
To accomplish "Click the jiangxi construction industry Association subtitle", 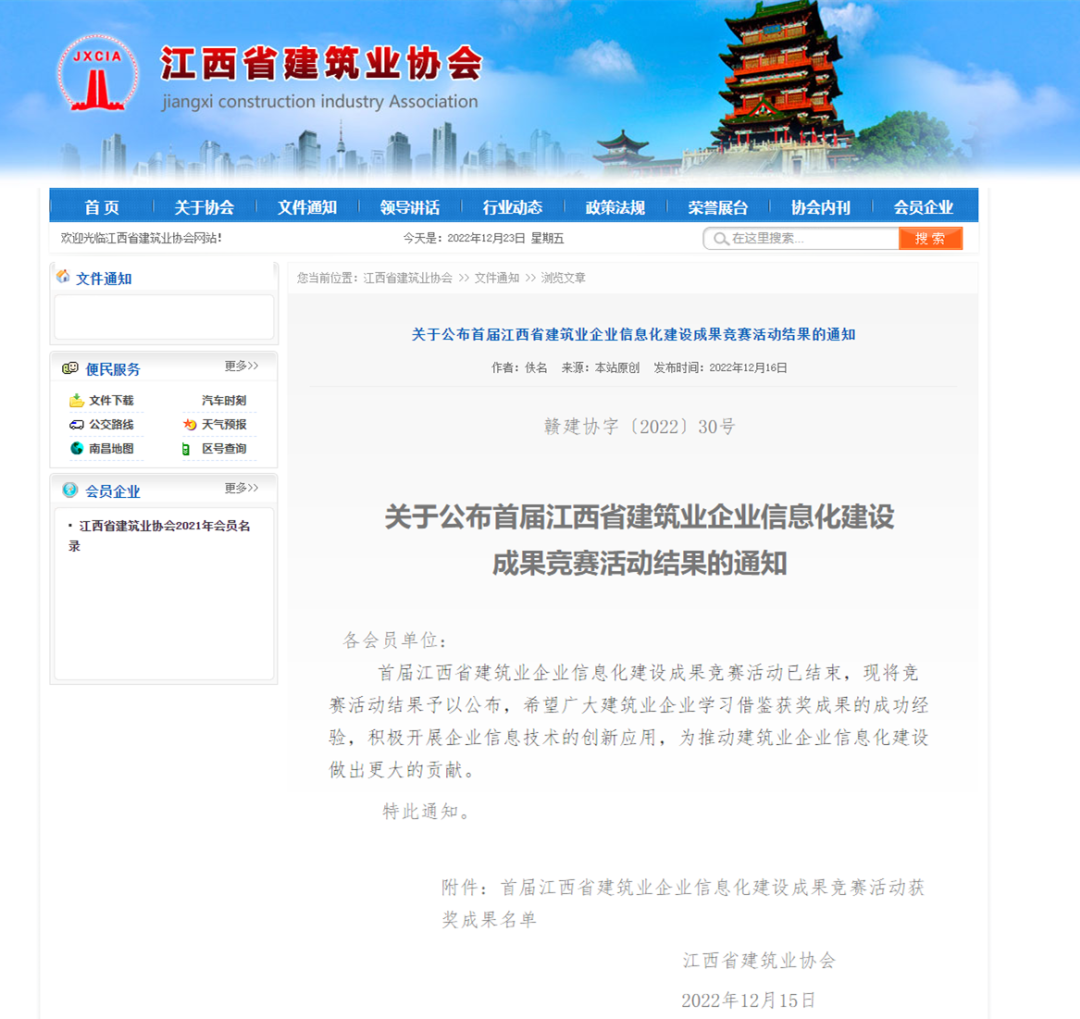I will tap(320, 102).
